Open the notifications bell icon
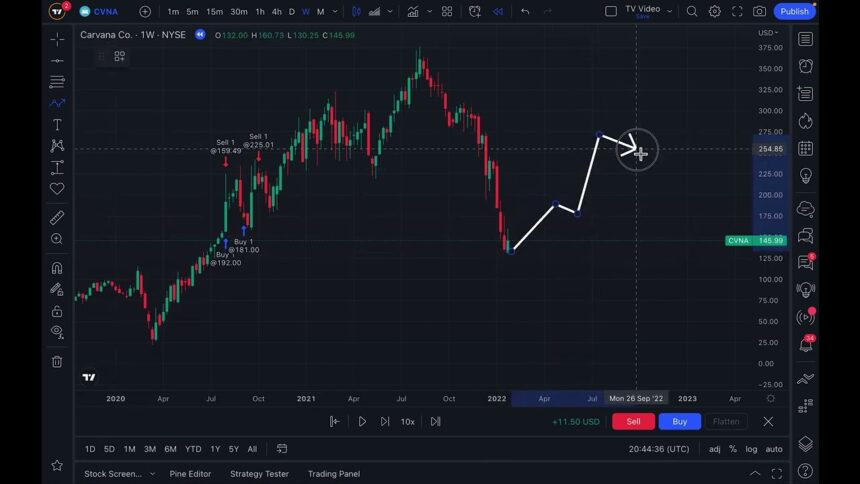The width and height of the screenshot is (860, 484). click(x=806, y=344)
